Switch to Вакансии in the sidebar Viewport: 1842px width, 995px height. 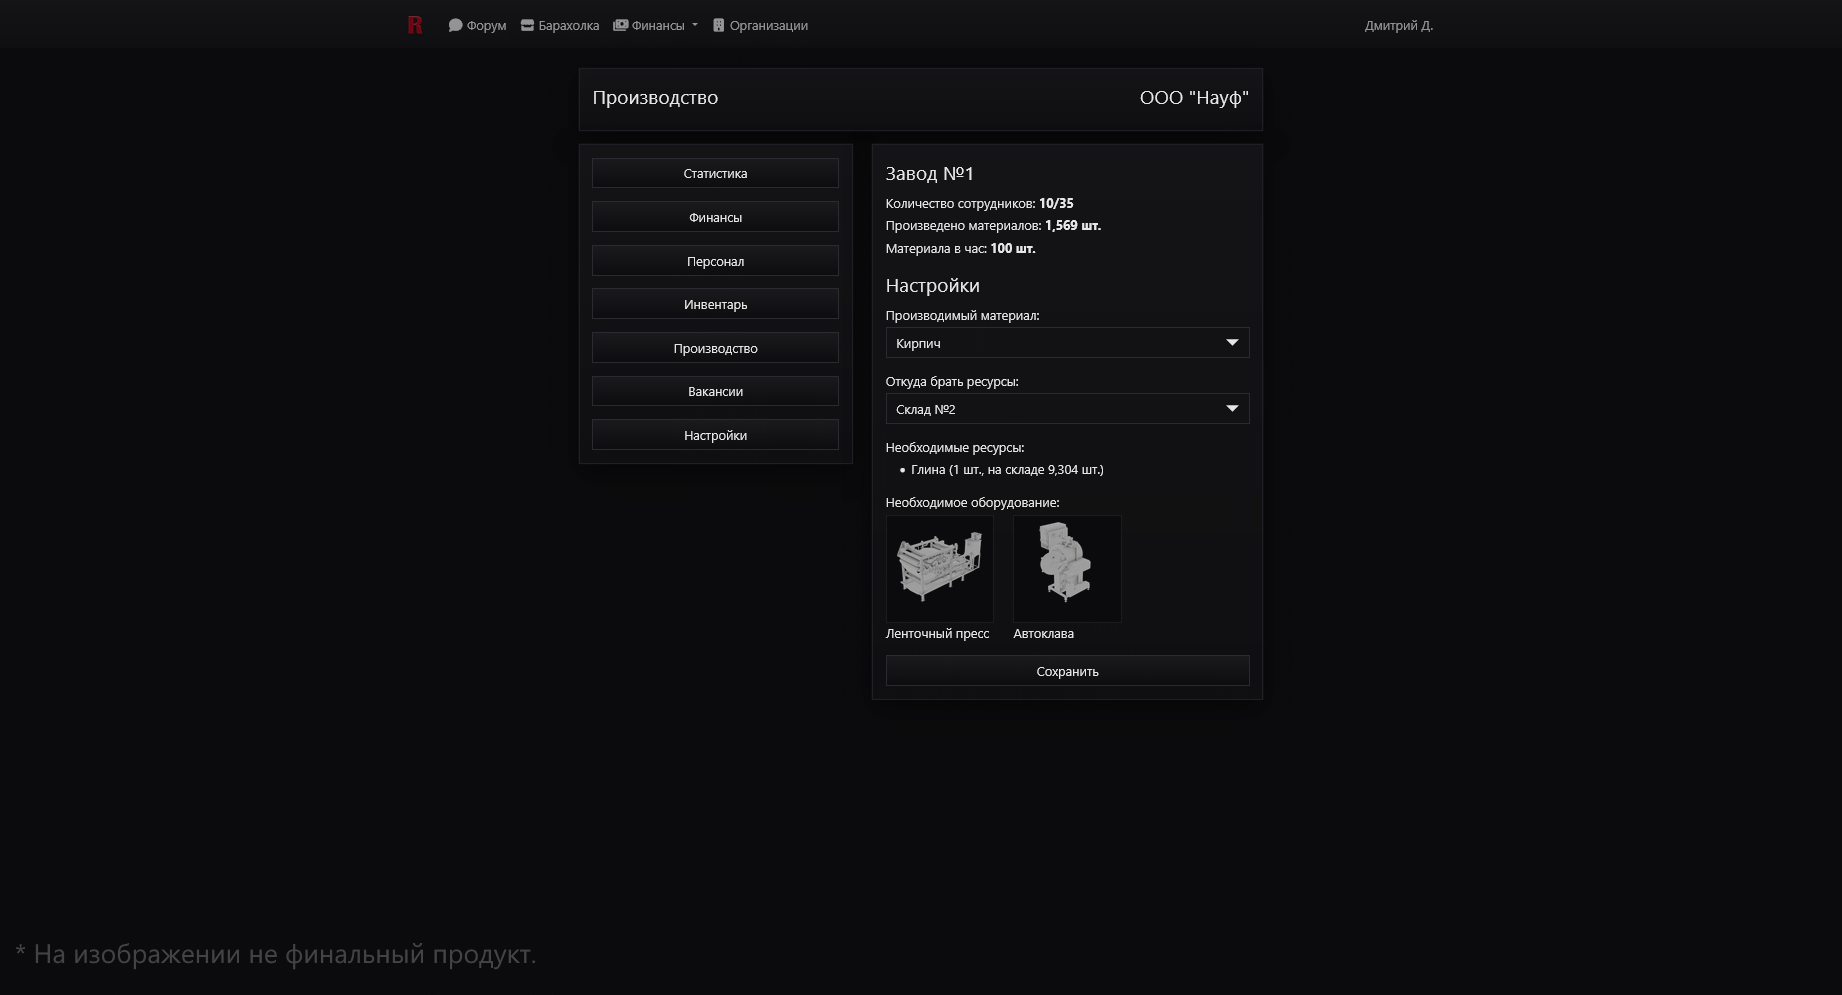tap(715, 391)
